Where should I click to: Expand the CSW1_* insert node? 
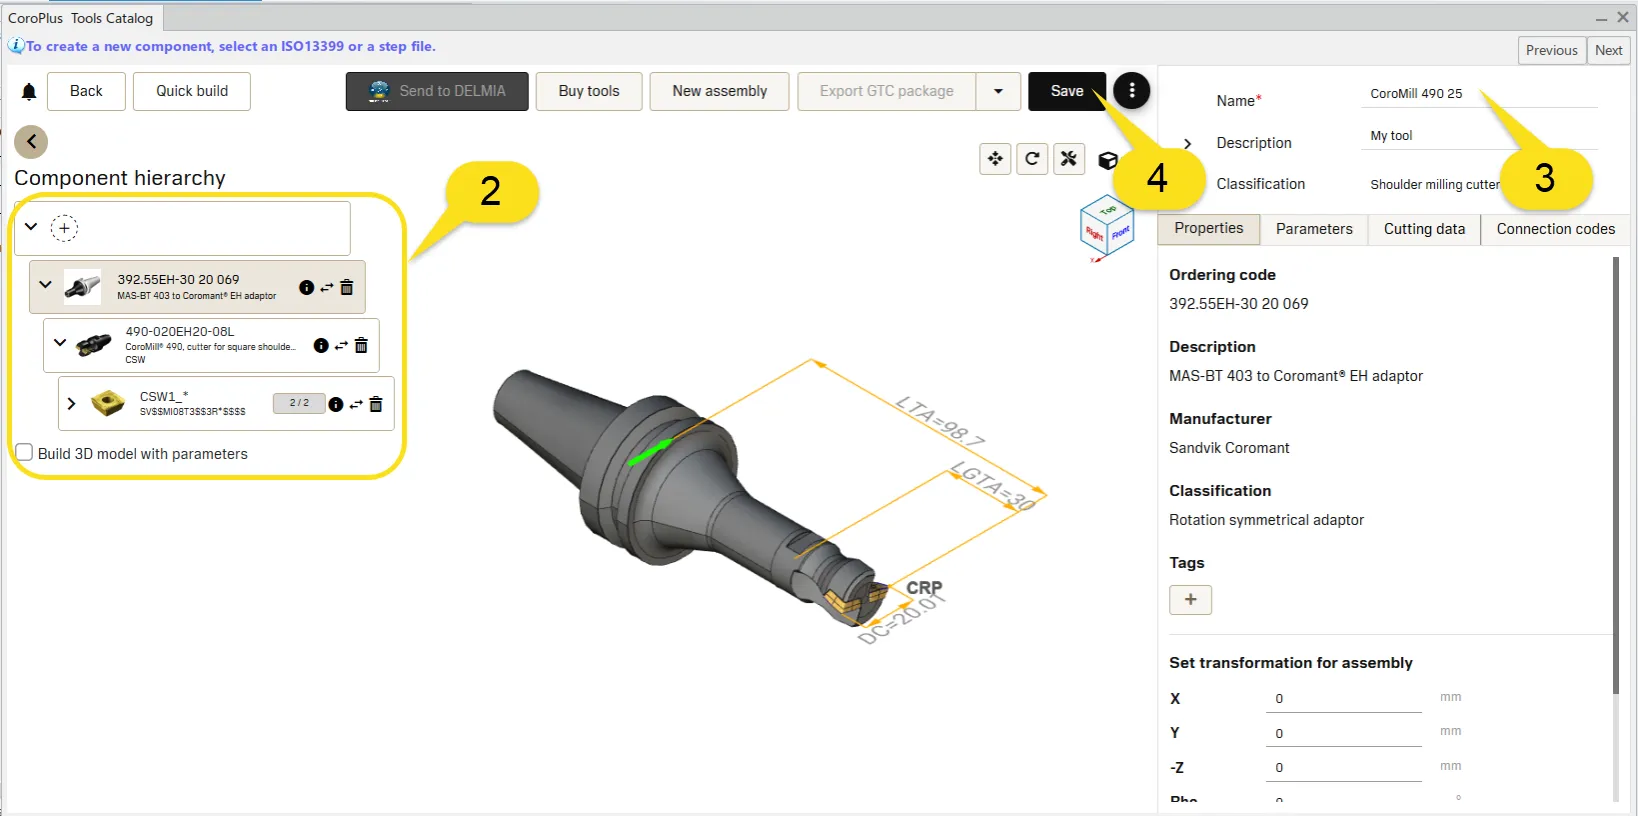coord(71,404)
